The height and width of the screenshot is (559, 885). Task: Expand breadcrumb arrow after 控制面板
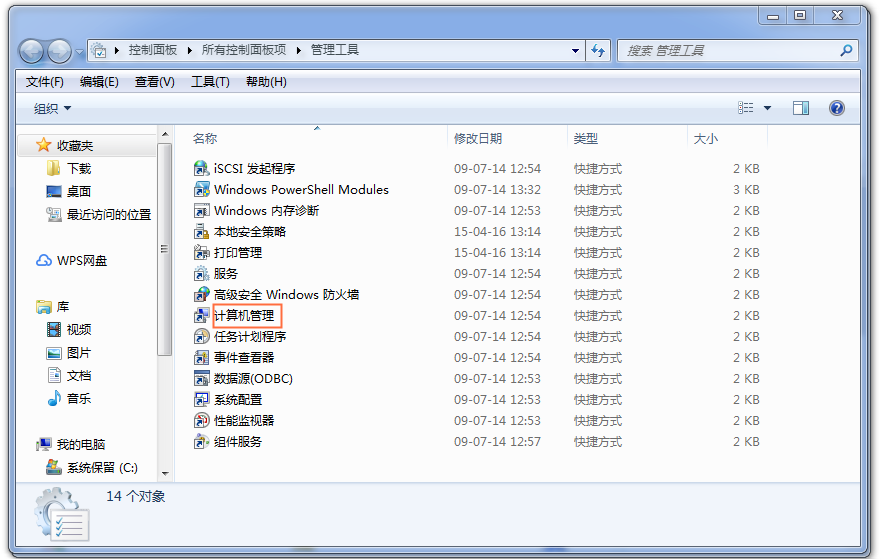[189, 50]
